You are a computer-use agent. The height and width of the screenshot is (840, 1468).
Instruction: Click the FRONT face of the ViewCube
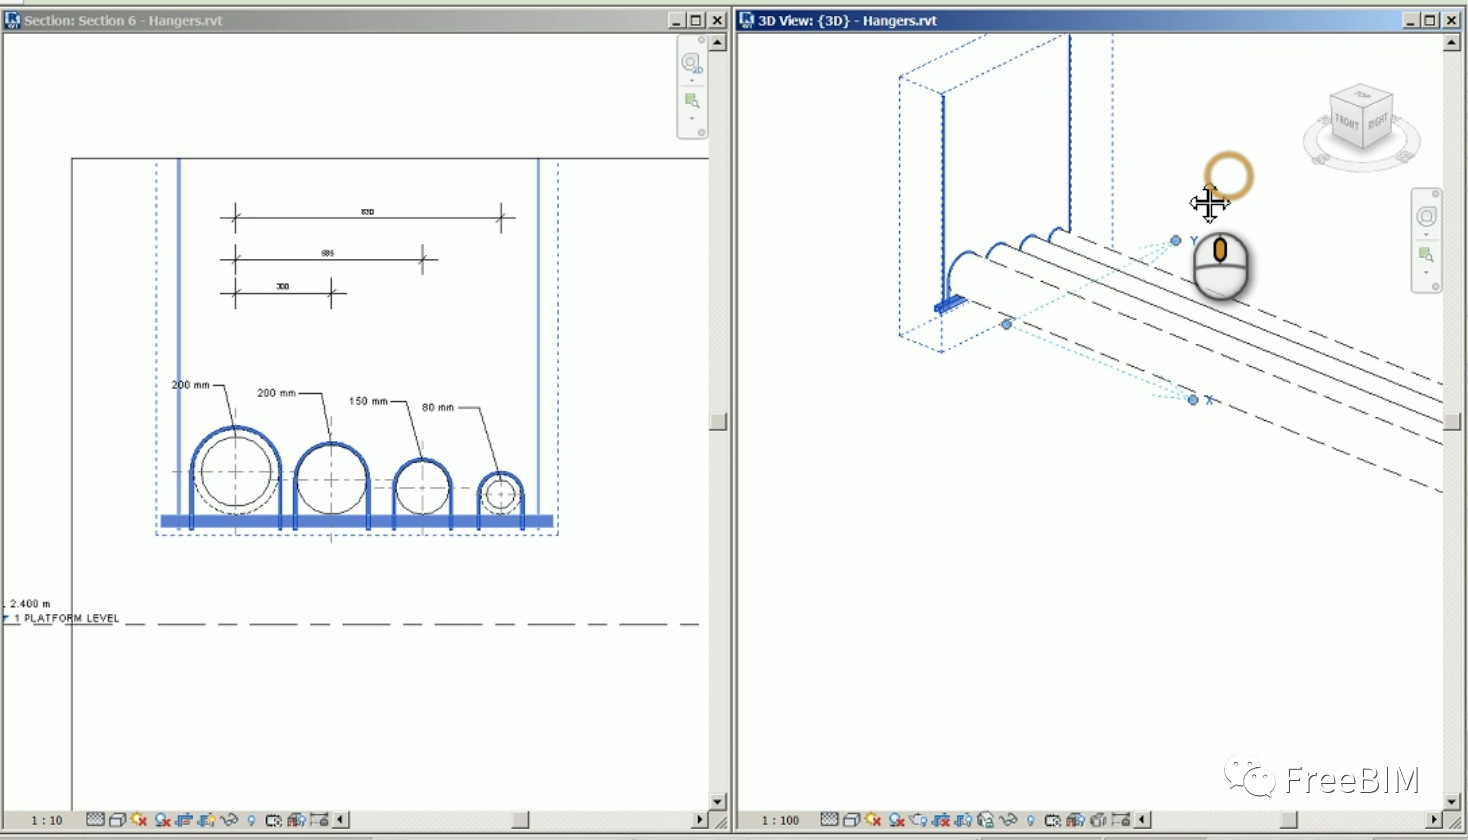[1346, 122]
